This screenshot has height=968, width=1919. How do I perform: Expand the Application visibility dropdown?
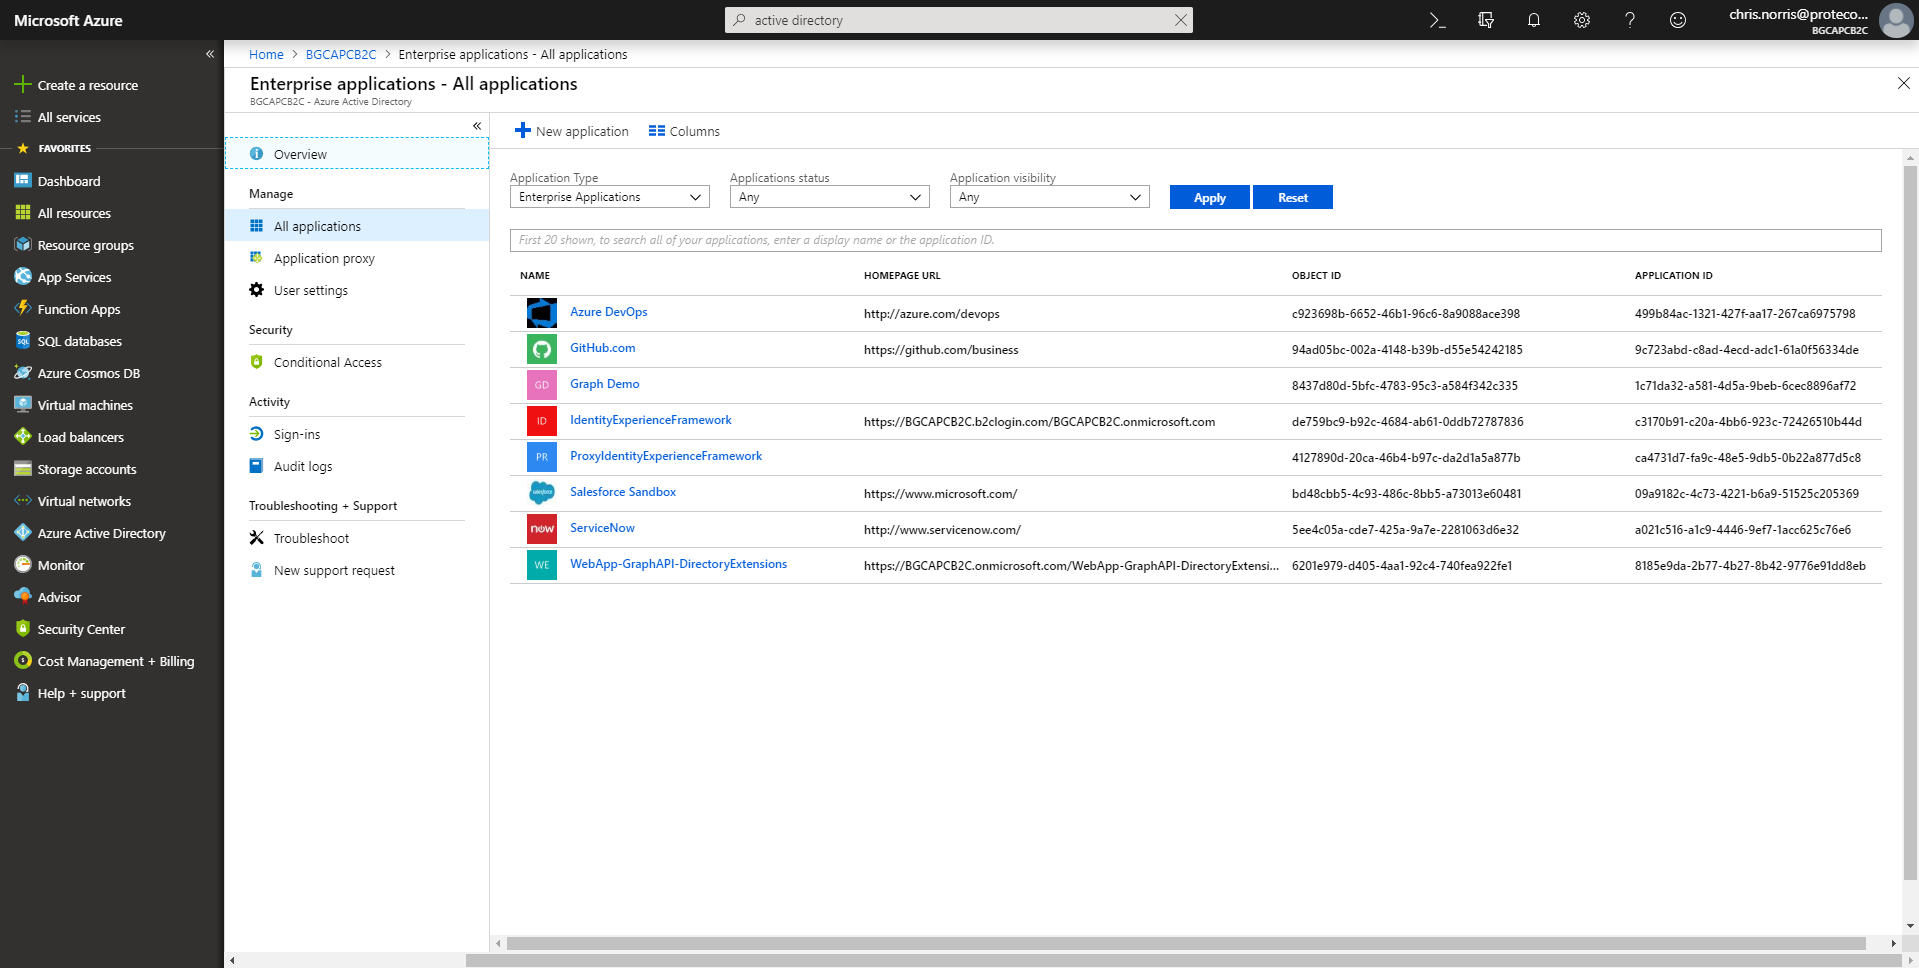(x=1050, y=197)
